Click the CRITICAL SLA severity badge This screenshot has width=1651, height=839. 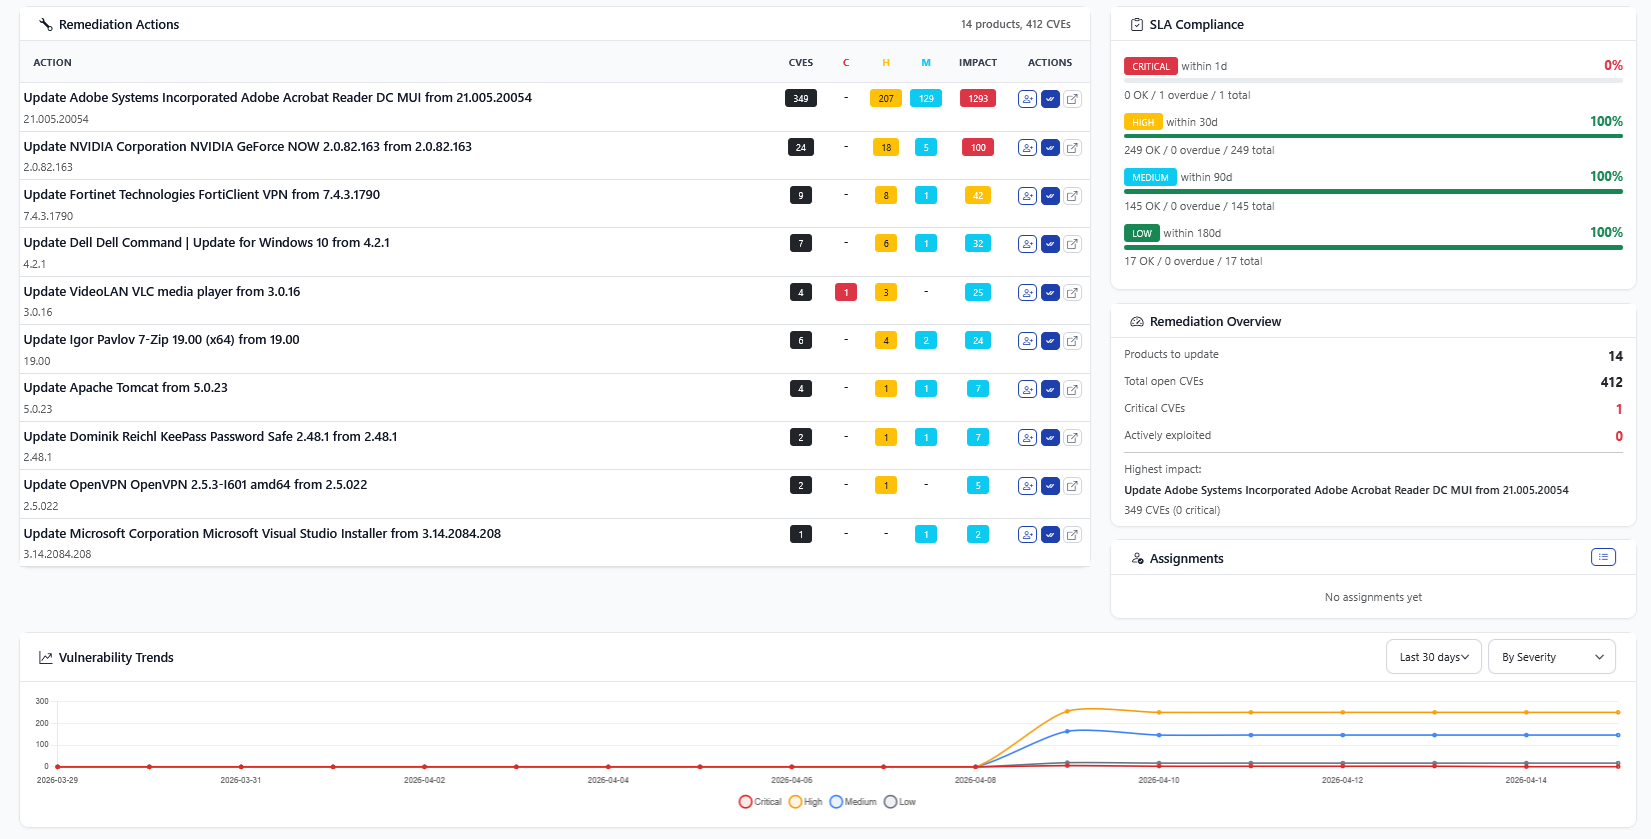click(x=1150, y=66)
